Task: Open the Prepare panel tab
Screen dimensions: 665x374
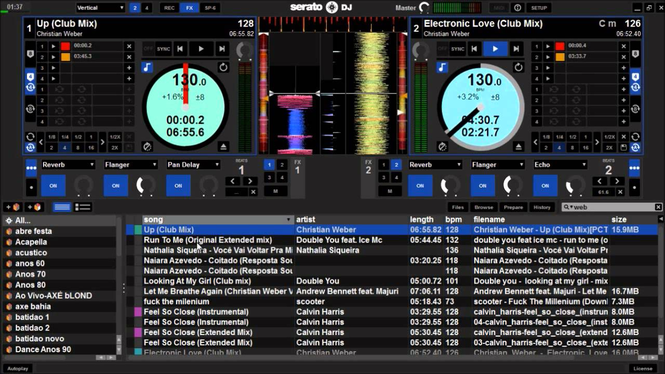Action: coord(513,207)
